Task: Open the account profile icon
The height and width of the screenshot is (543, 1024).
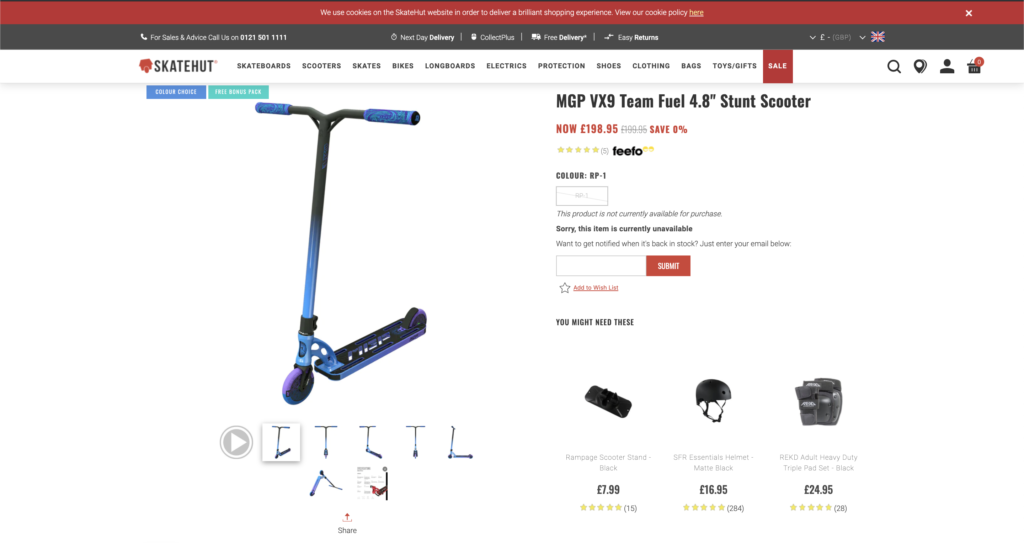Action: [947, 66]
